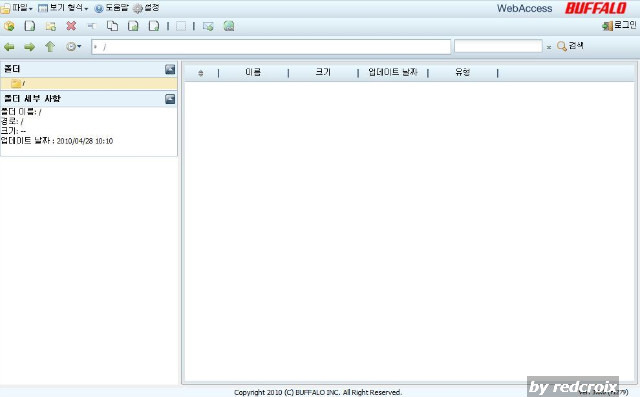The image size is (640, 397).
Task: Open 도움말 help
Action: [111, 8]
